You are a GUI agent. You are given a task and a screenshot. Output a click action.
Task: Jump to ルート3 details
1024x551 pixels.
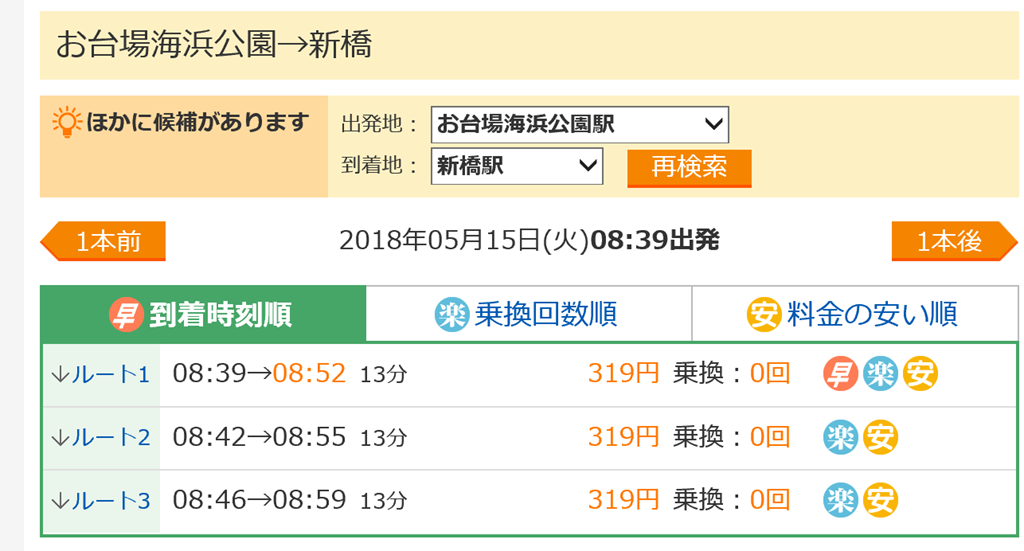coord(100,499)
